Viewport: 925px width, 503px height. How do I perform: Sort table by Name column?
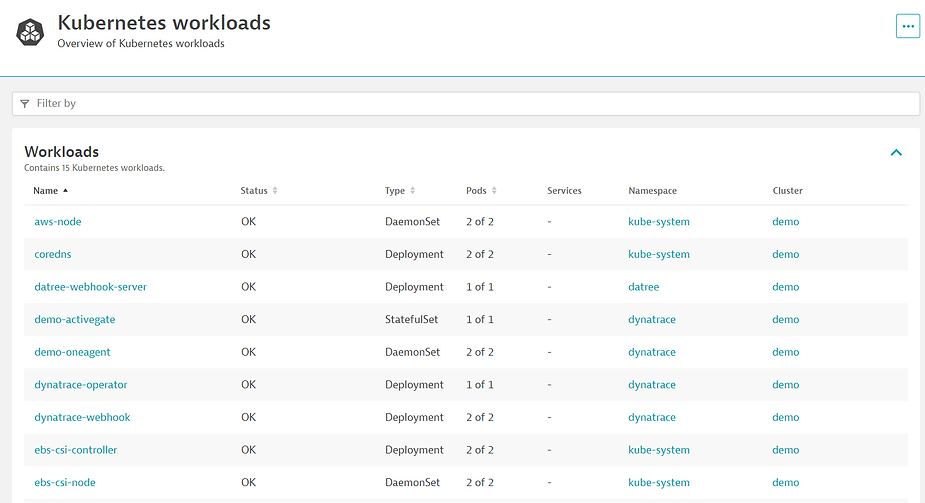(x=51, y=190)
